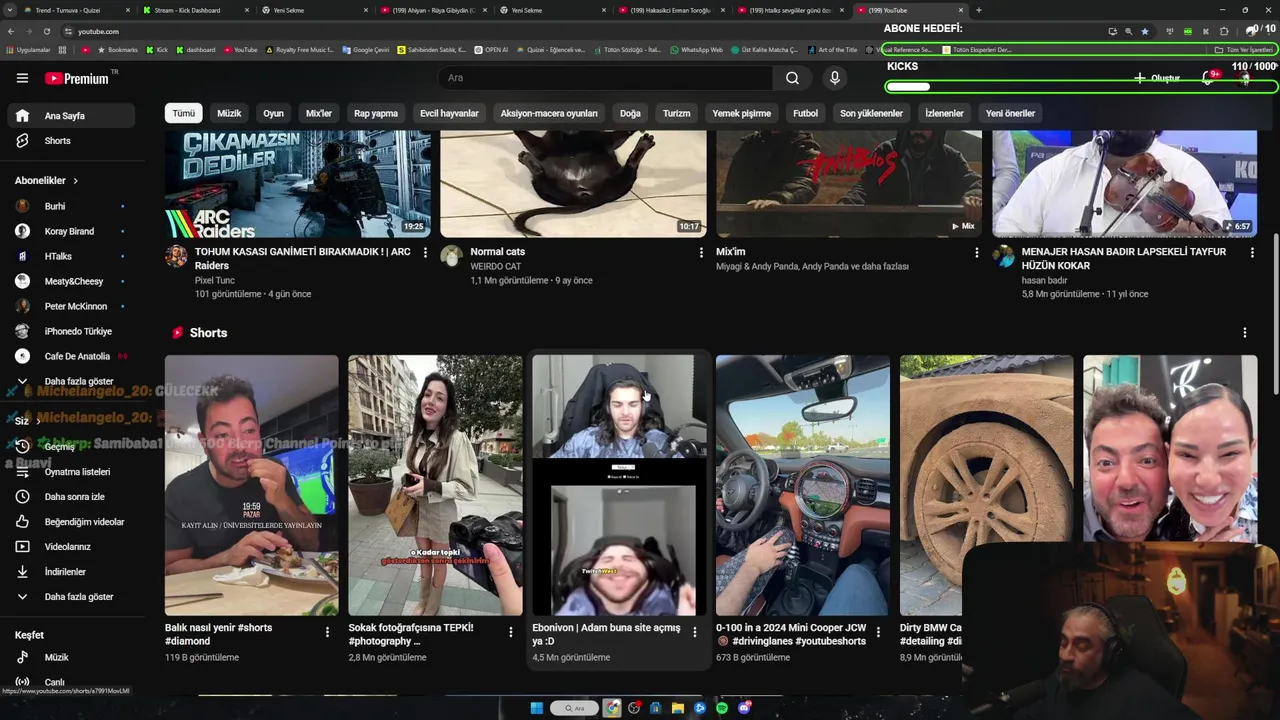The width and height of the screenshot is (1280, 720).
Task: Click NORMAL cats video title
Action: coord(497,252)
